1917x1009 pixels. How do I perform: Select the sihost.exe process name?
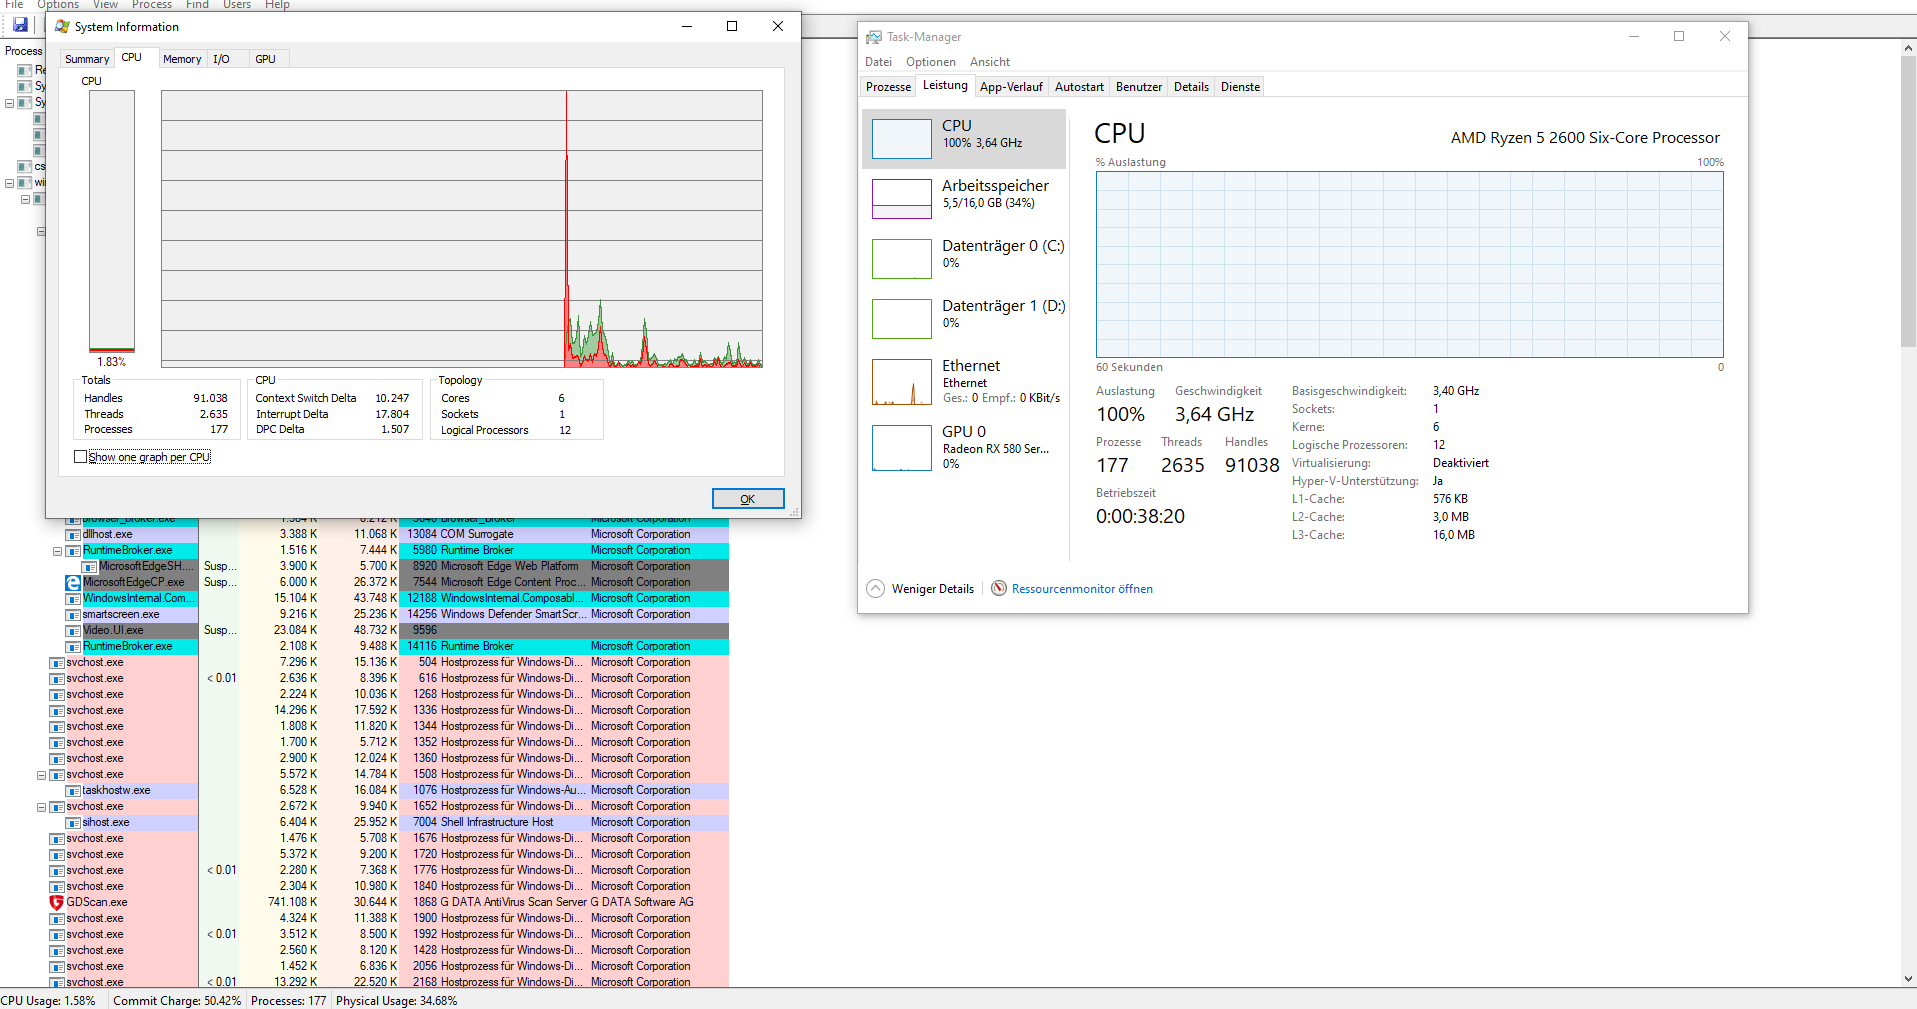pos(106,822)
